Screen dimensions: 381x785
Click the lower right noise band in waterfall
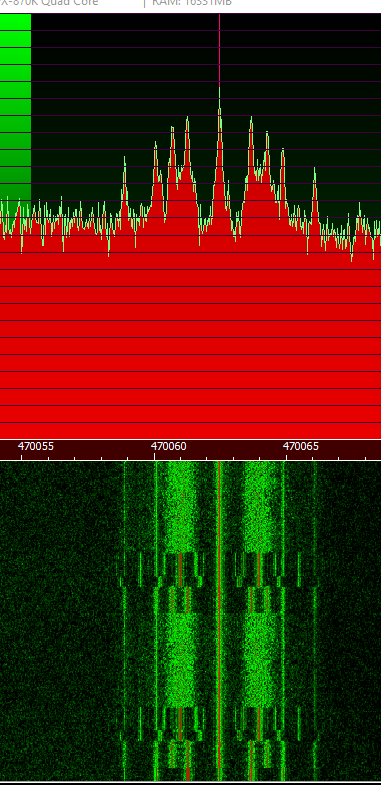pyautogui.click(x=259, y=661)
